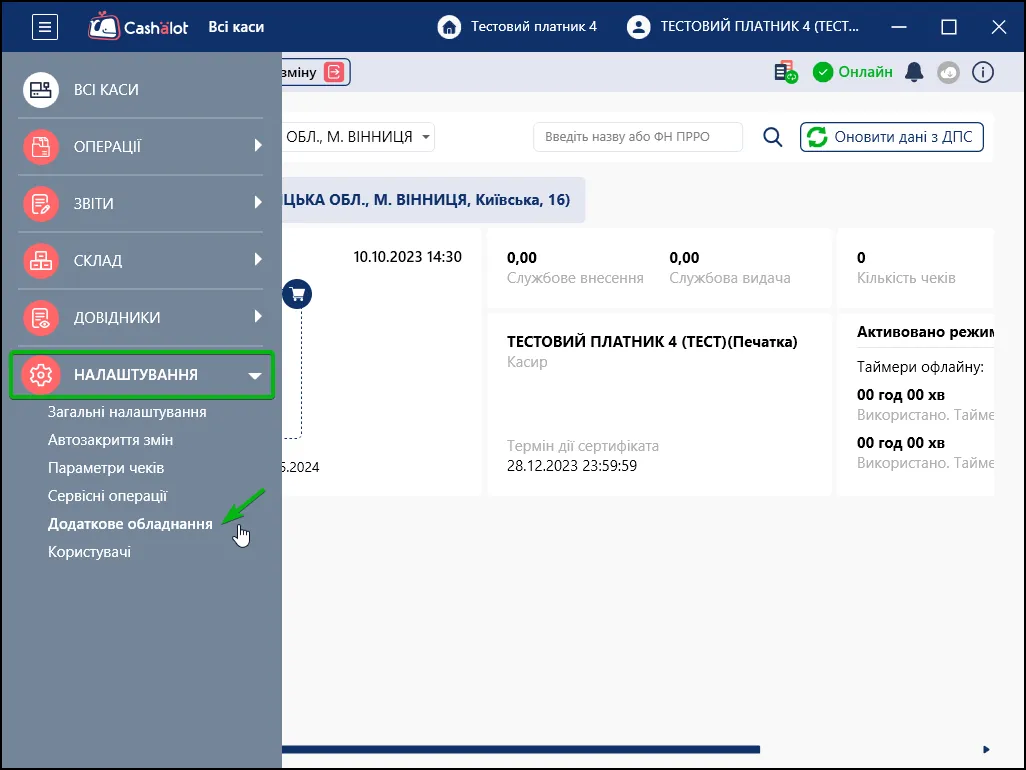Click the Cashalot logo
This screenshot has width=1026, height=770.
coord(139,27)
